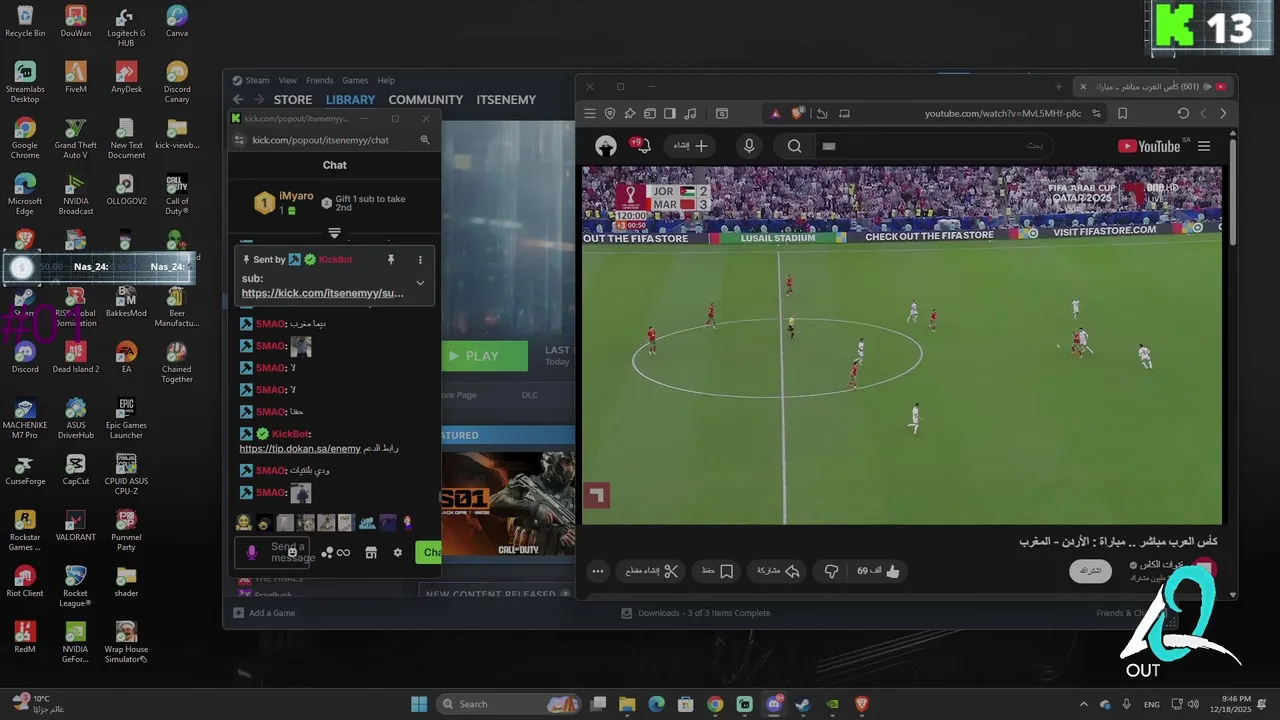Expand the pinned KickBot message chevron
1280x720 pixels.
[420, 283]
